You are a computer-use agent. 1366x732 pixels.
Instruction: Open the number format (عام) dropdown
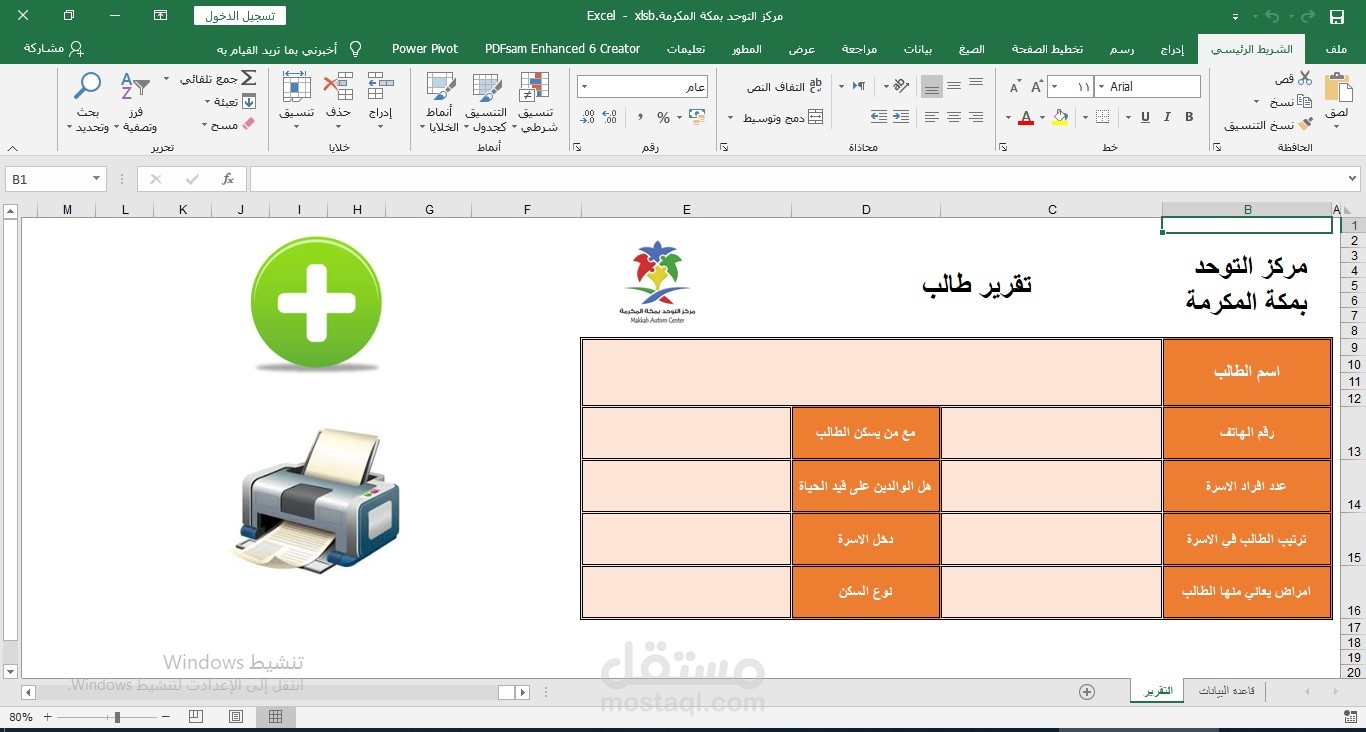584,87
